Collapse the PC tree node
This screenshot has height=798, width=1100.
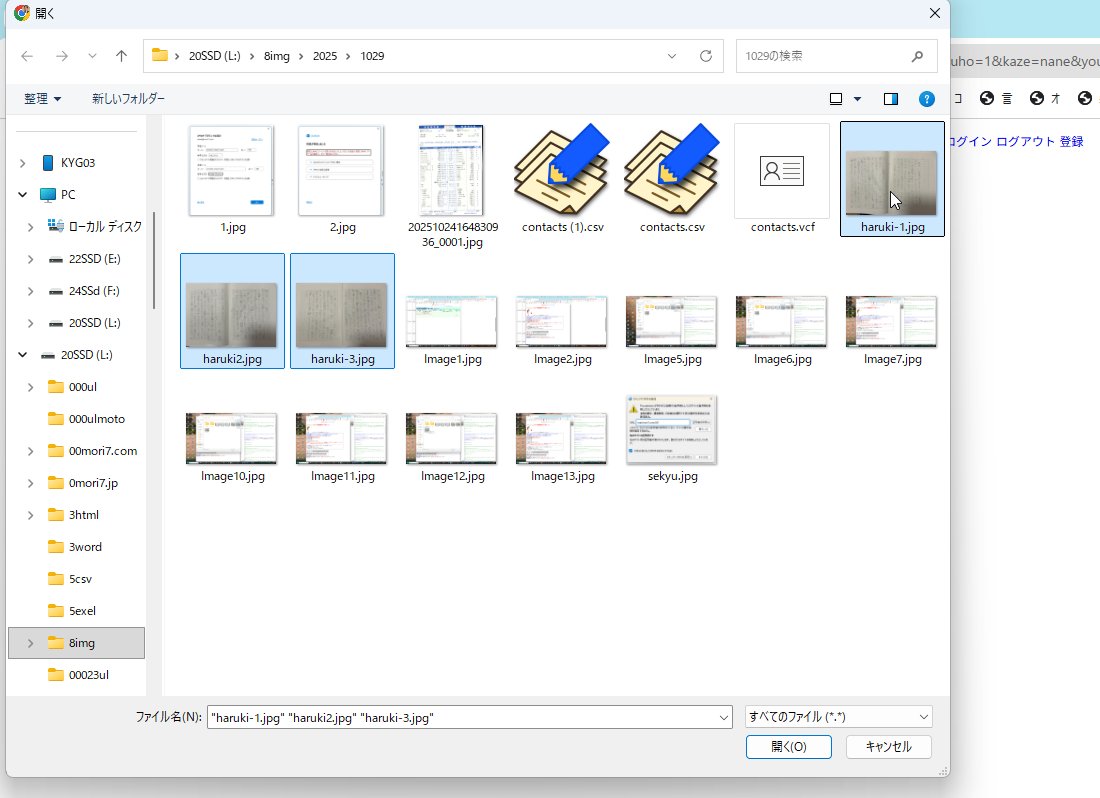click(x=23, y=195)
